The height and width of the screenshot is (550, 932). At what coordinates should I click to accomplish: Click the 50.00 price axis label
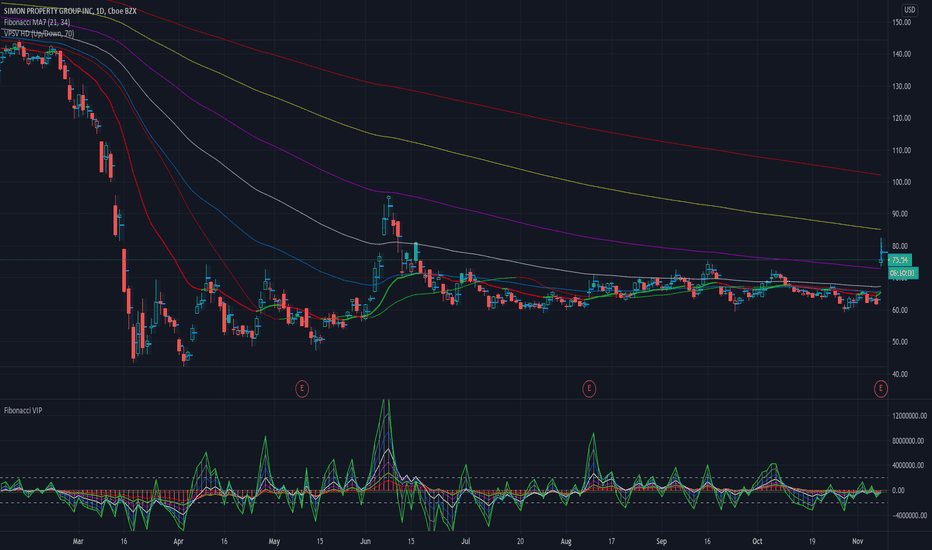(x=901, y=342)
